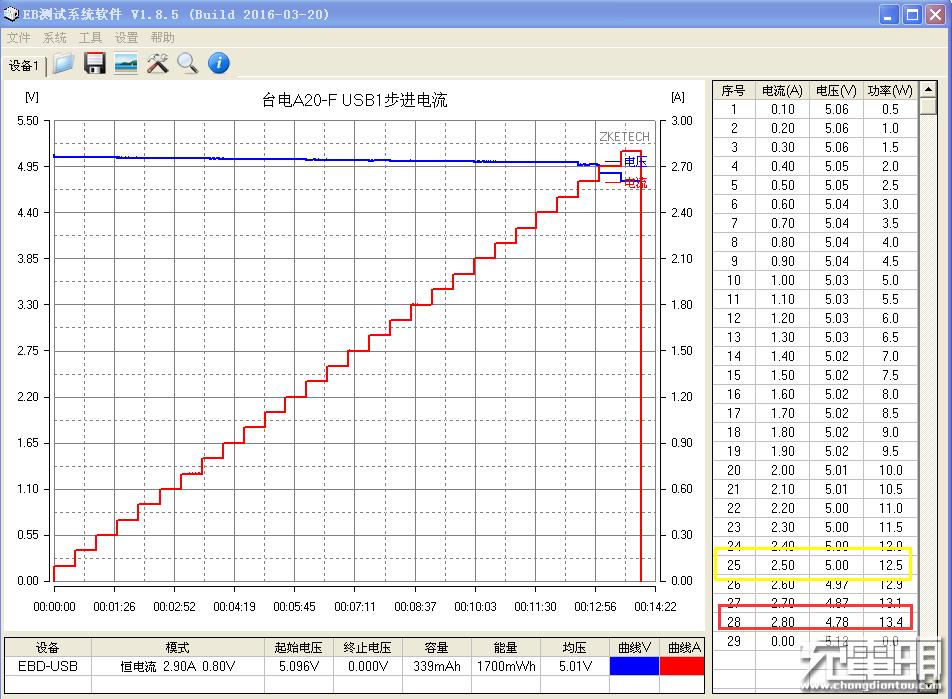Open the 帮助 menu
Image resolution: width=952 pixels, height=699 pixels.
pyautogui.click(x=162, y=38)
